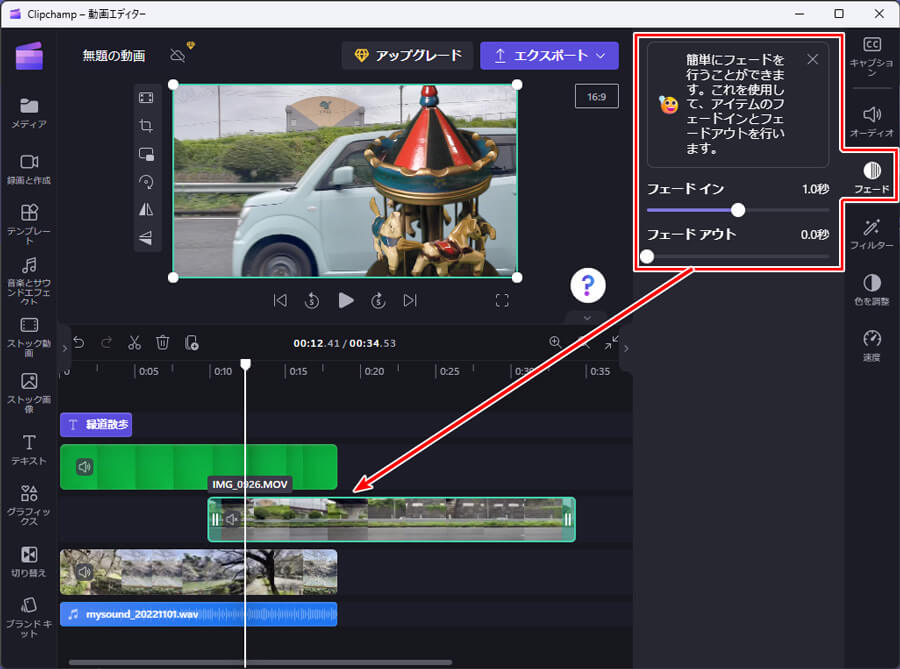Delete the selected clip with the trash icon
This screenshot has width=900, height=669.
coord(162,343)
